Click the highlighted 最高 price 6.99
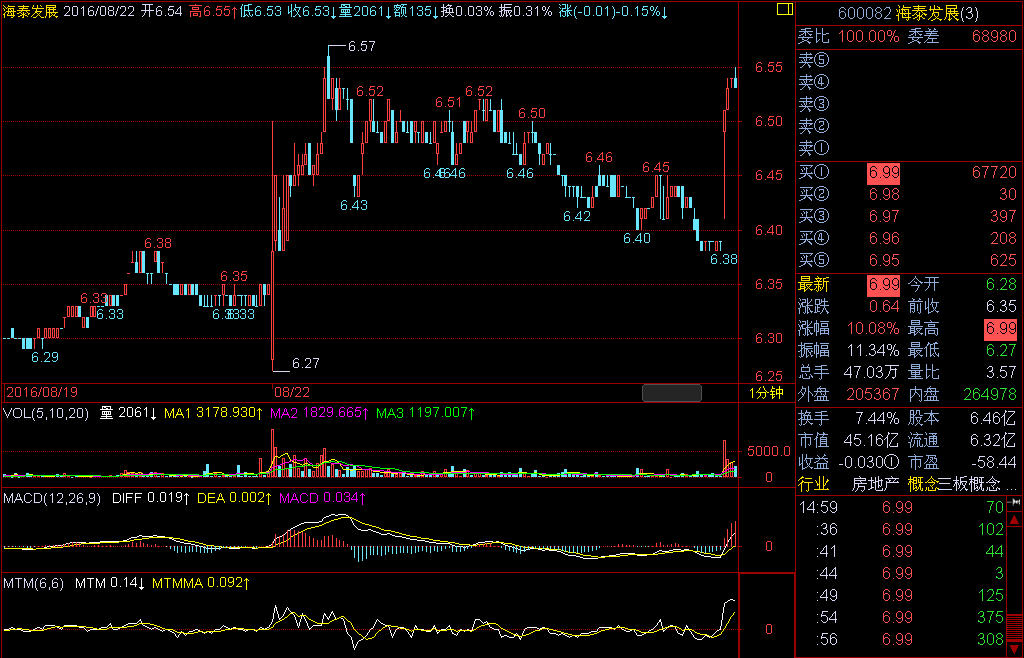The image size is (1024, 658). pyautogui.click(x=1000, y=328)
